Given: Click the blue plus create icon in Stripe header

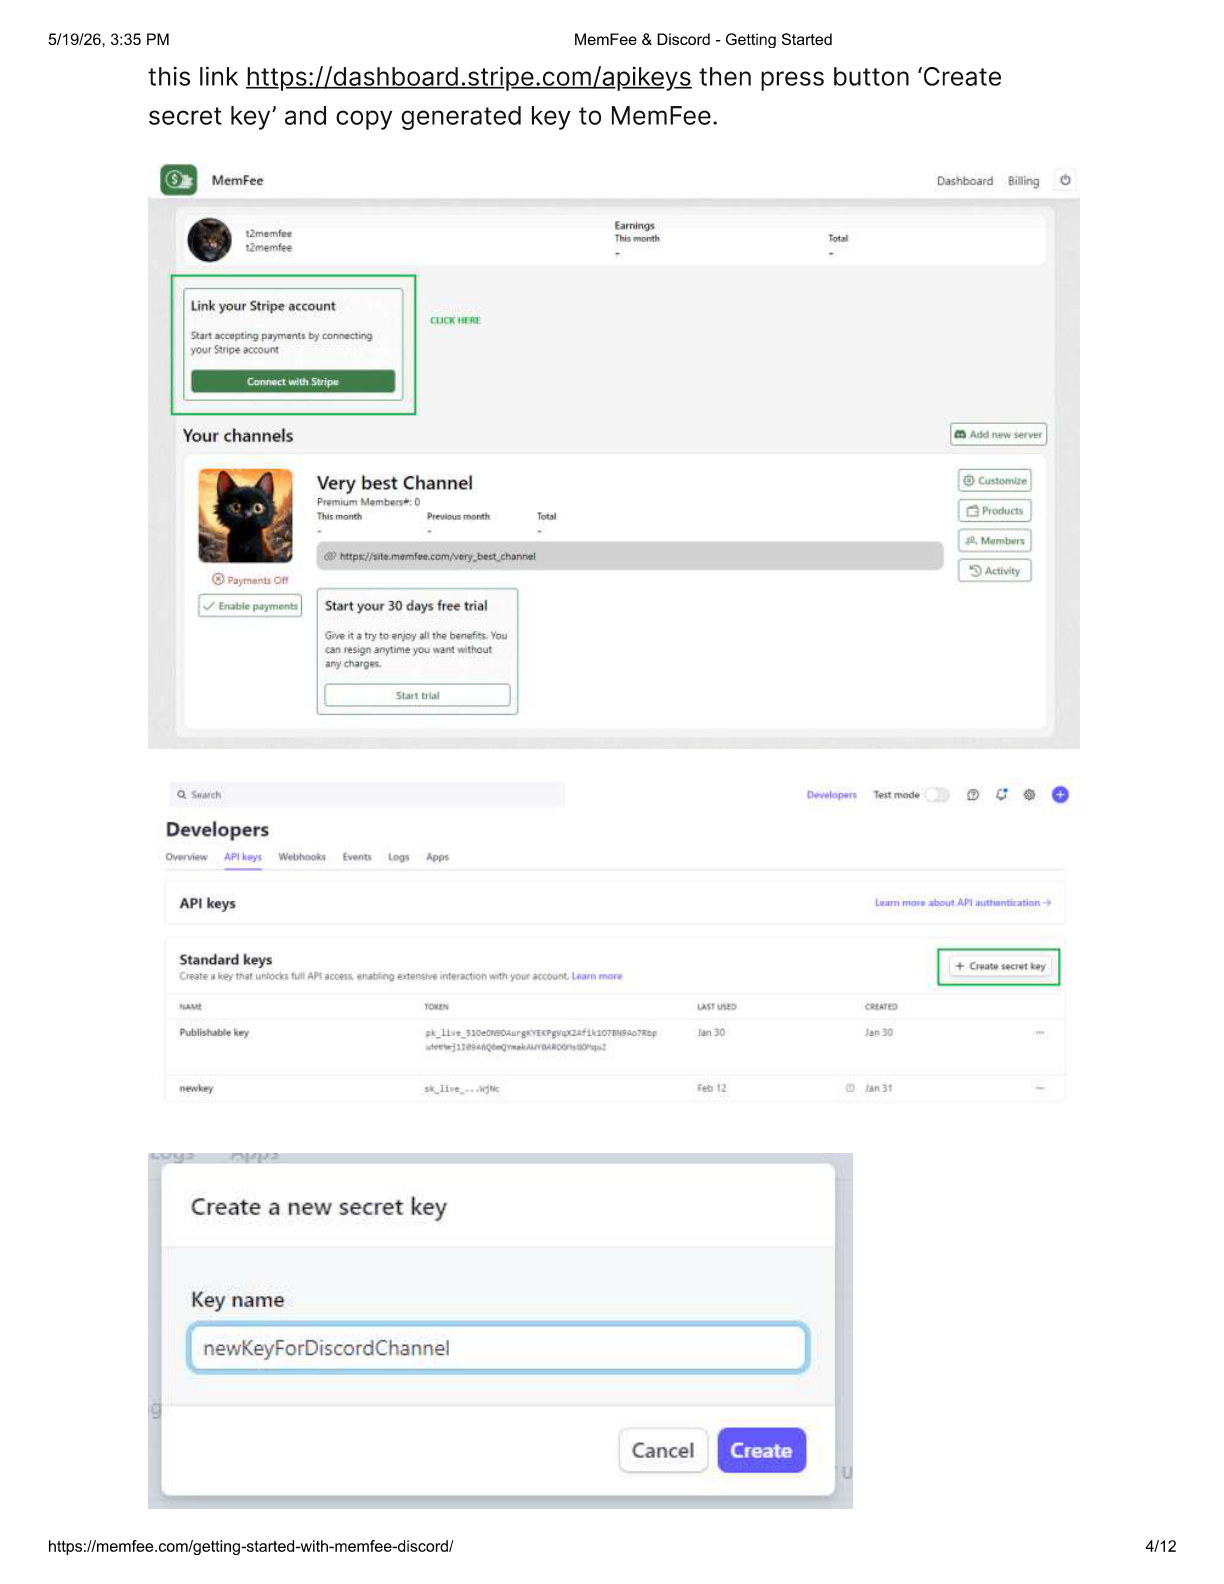Looking at the screenshot, I should (1060, 795).
